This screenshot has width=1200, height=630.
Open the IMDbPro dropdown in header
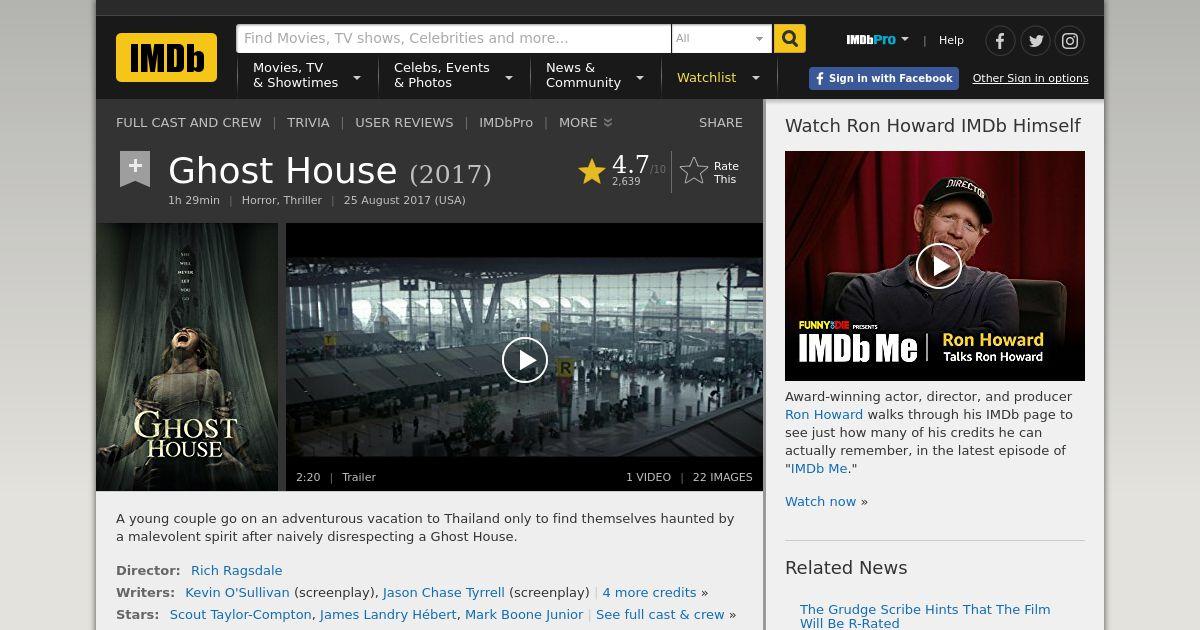coord(877,40)
